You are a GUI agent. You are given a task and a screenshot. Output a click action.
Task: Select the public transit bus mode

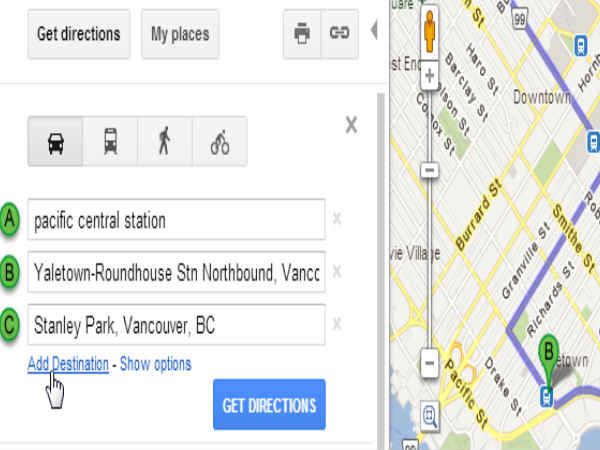pyautogui.click(x=110, y=141)
